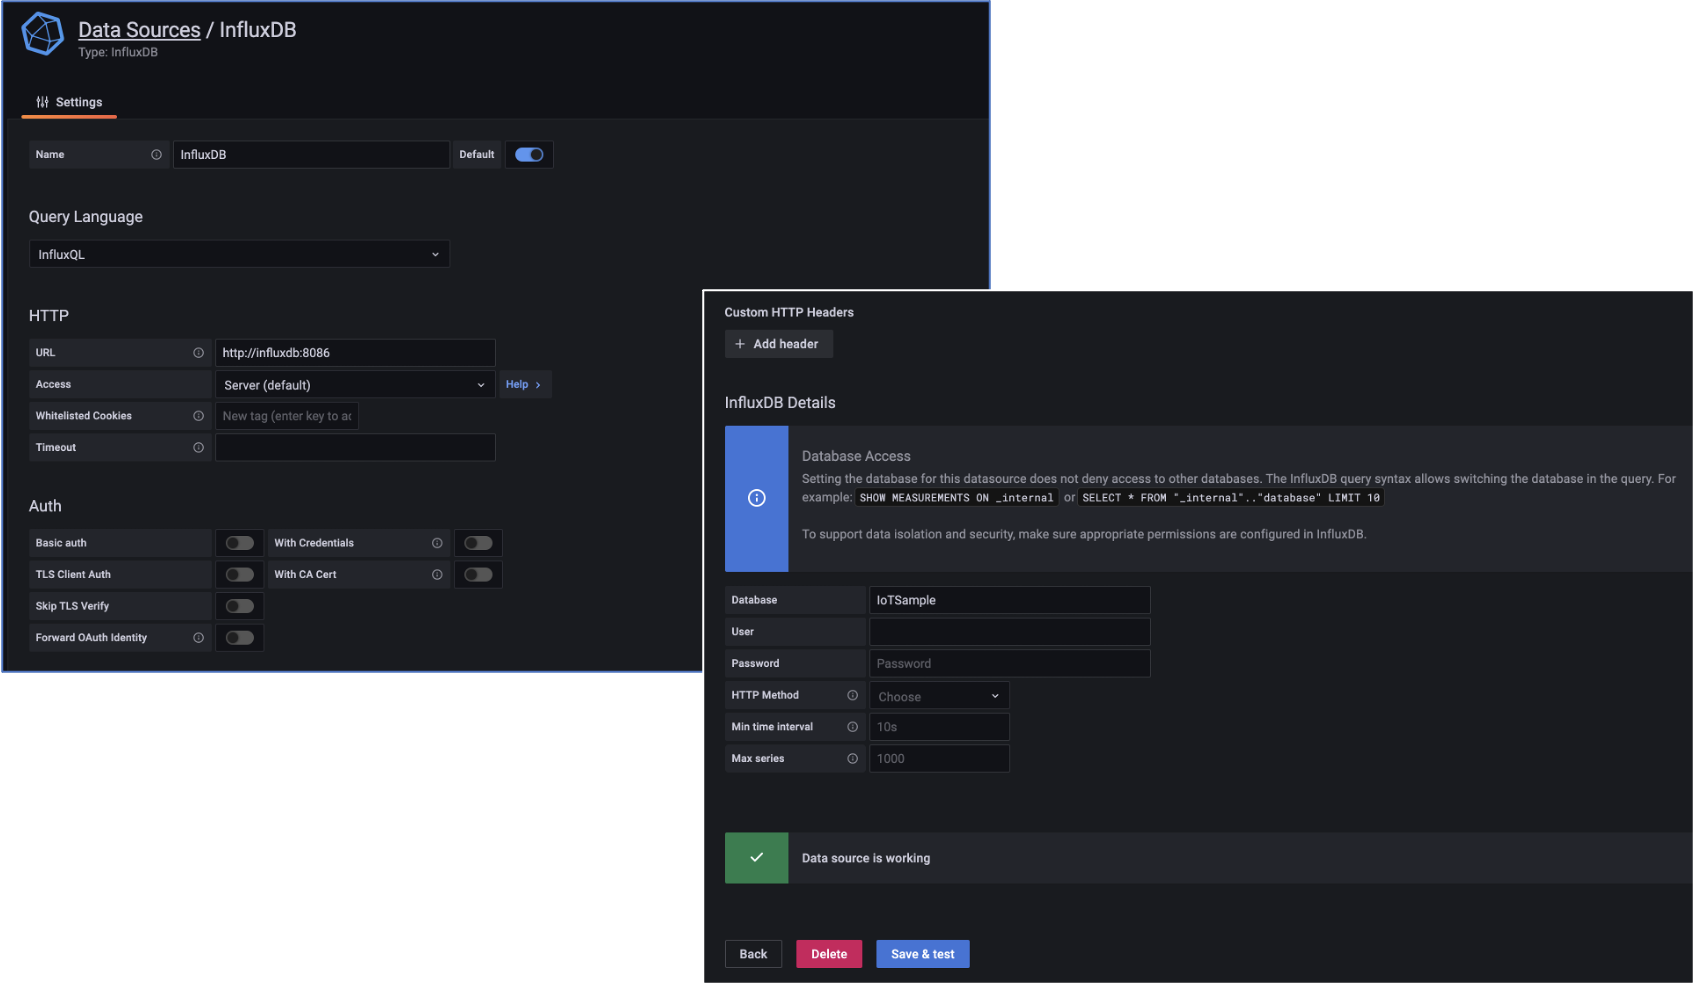1696x986 pixels.
Task: Click the info icon beside With CA Cert
Action: click(x=437, y=575)
